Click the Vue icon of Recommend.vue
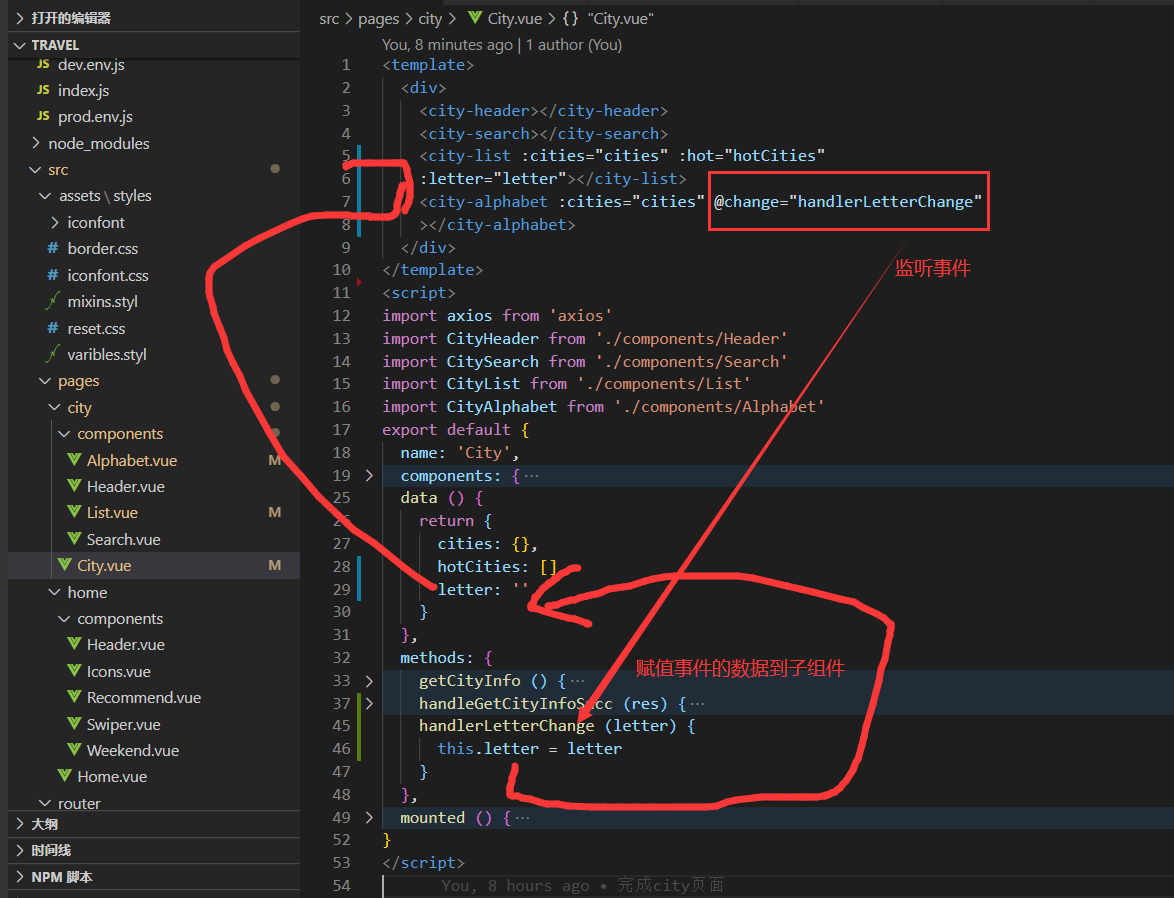1174x898 pixels. (74, 697)
